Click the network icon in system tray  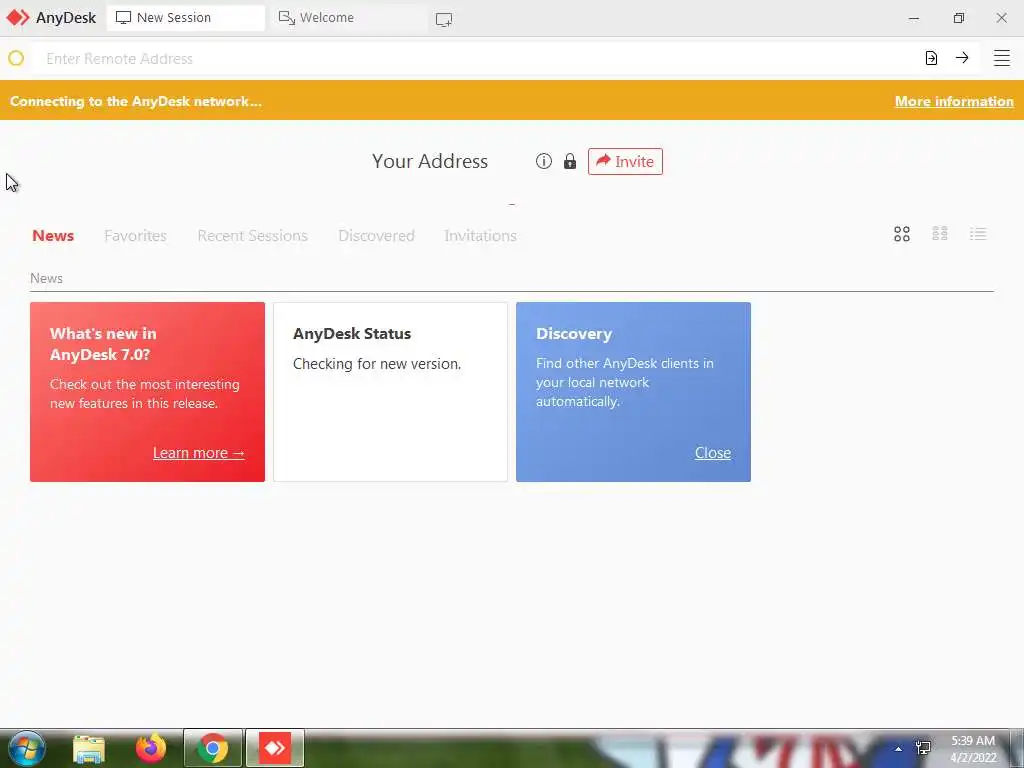(x=923, y=748)
